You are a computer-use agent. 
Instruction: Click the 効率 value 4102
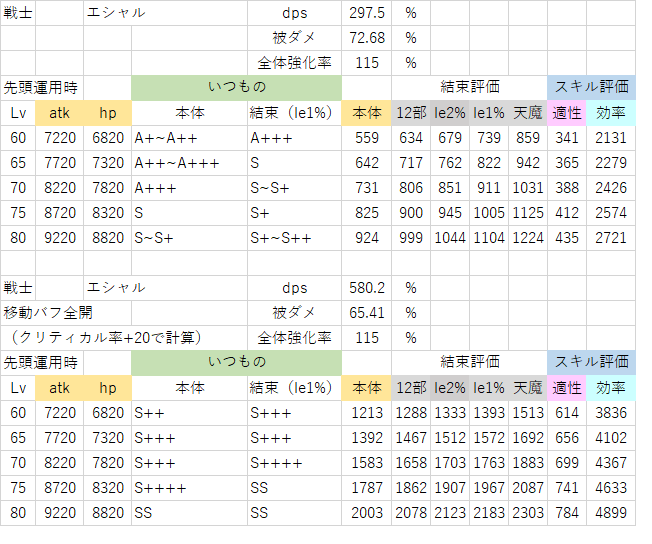click(x=611, y=438)
